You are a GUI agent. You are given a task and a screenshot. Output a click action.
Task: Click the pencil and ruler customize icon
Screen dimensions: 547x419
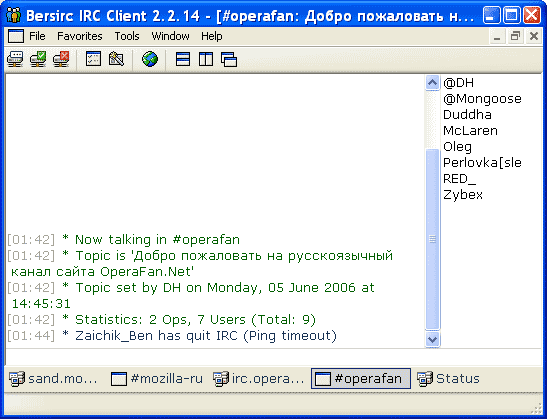click(x=117, y=59)
